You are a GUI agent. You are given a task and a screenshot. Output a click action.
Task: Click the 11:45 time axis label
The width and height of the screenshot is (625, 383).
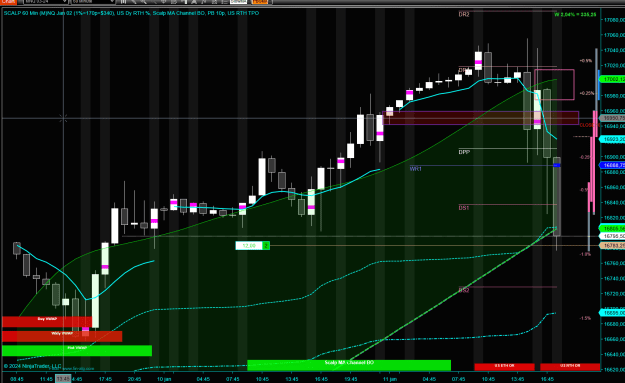pos(46,379)
